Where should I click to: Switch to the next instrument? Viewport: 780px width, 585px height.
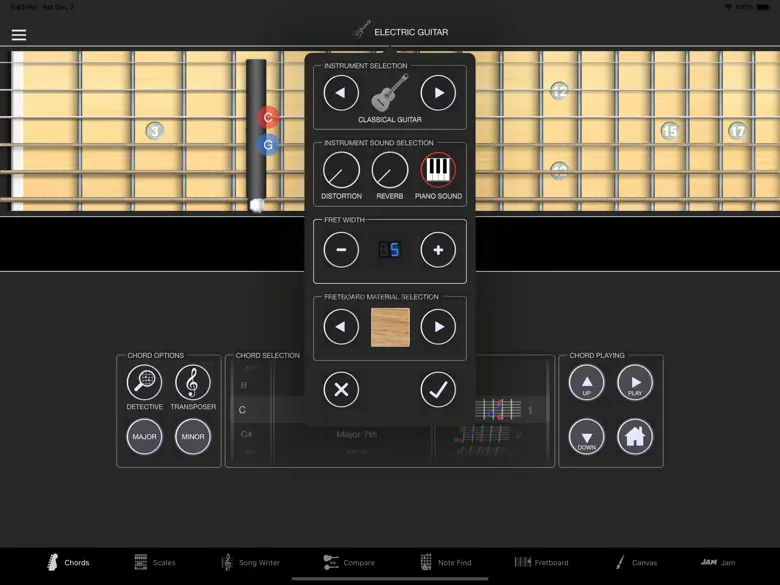point(438,93)
